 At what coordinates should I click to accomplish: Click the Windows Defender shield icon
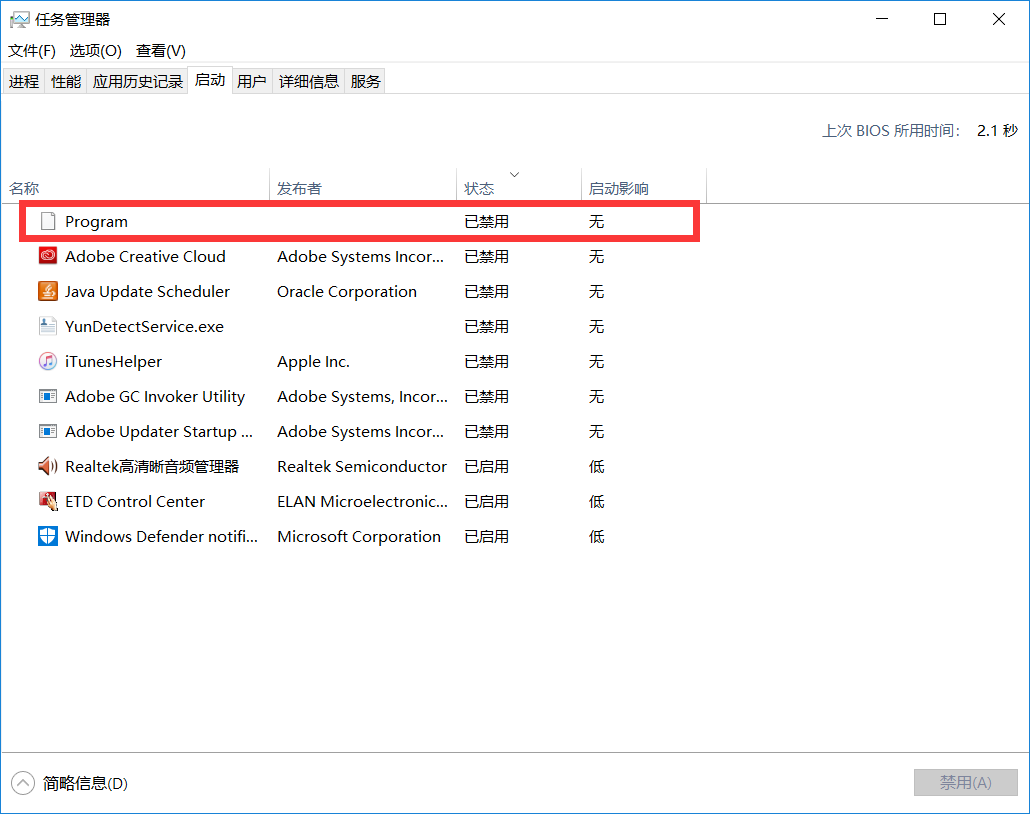[47, 536]
